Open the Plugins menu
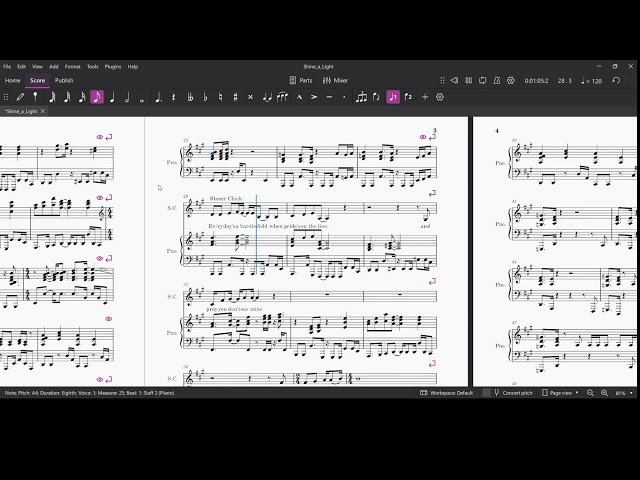Screen dimensions: 640x480 [x=113, y=67]
